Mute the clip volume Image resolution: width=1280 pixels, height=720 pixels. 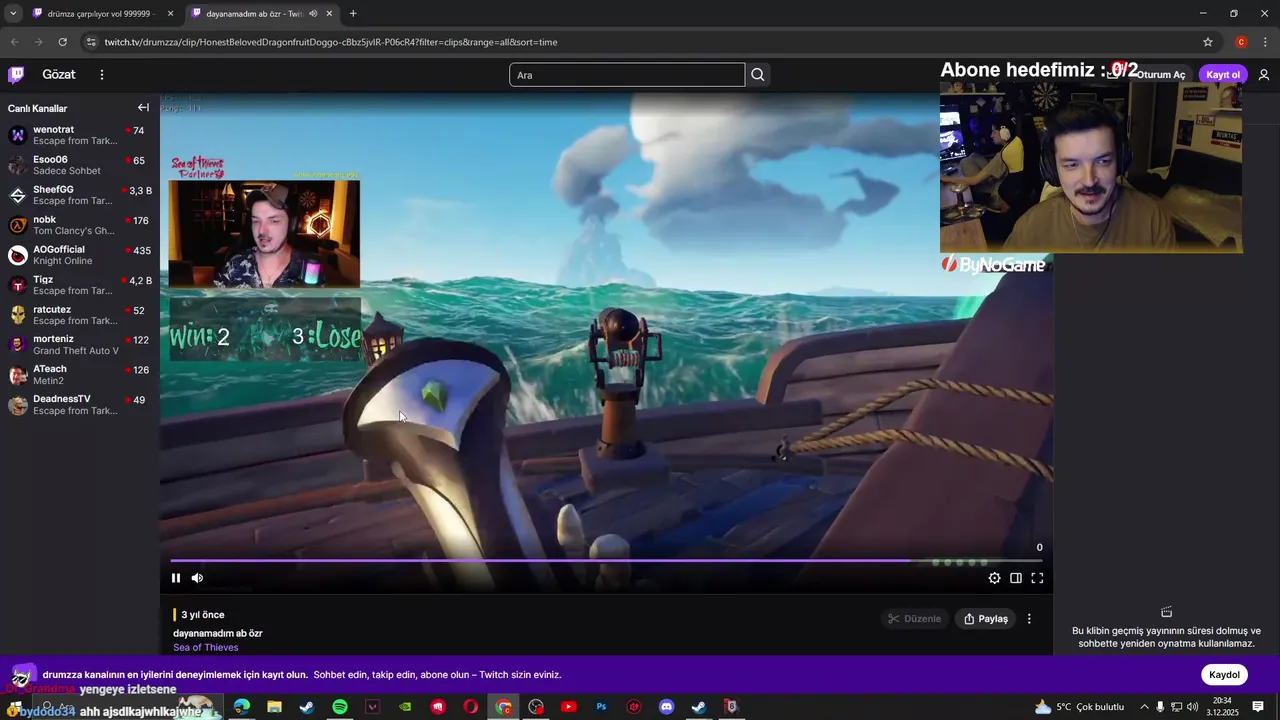click(197, 578)
